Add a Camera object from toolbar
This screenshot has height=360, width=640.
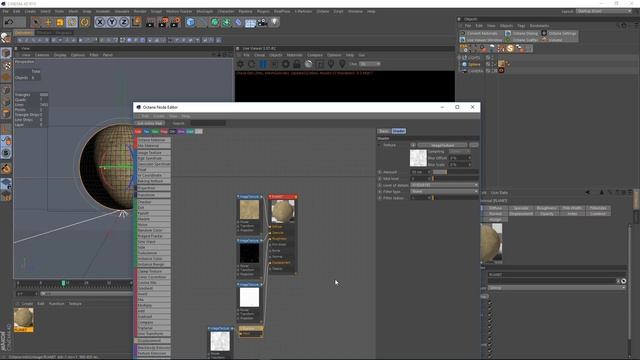262,22
